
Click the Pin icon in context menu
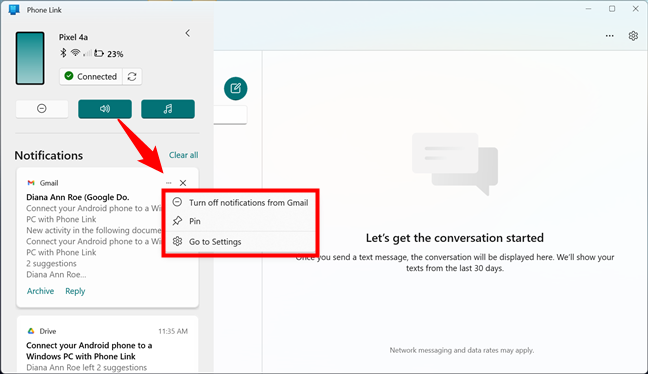click(x=177, y=221)
